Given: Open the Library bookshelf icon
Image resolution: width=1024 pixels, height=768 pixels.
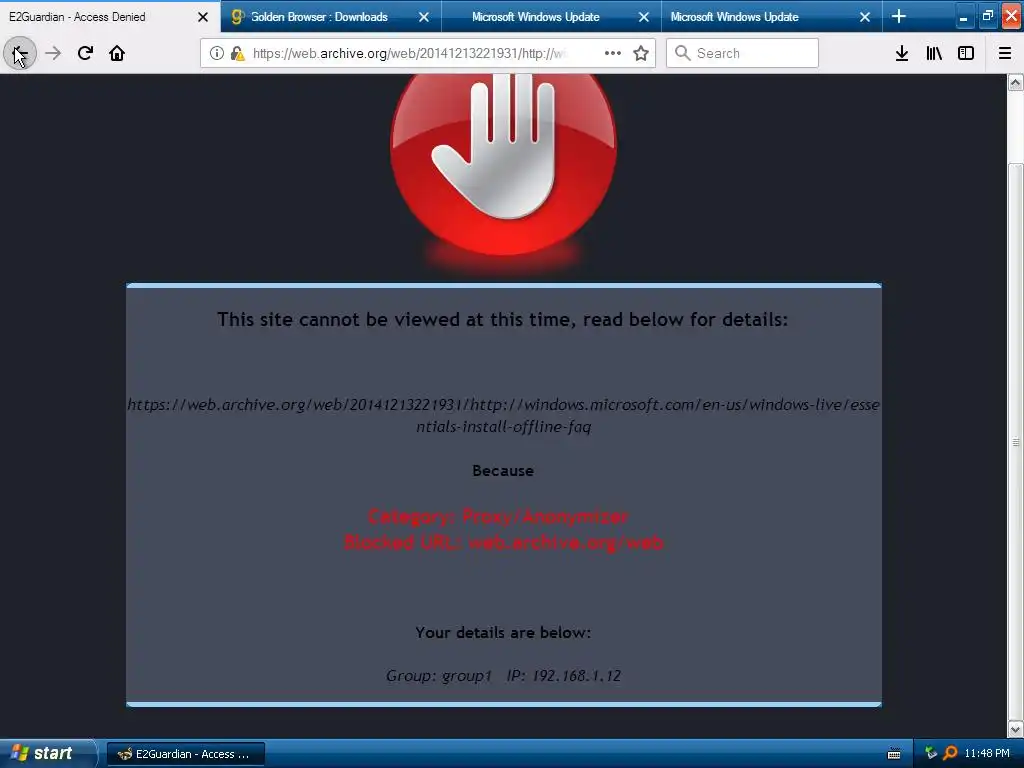Looking at the screenshot, I should pos(934,53).
